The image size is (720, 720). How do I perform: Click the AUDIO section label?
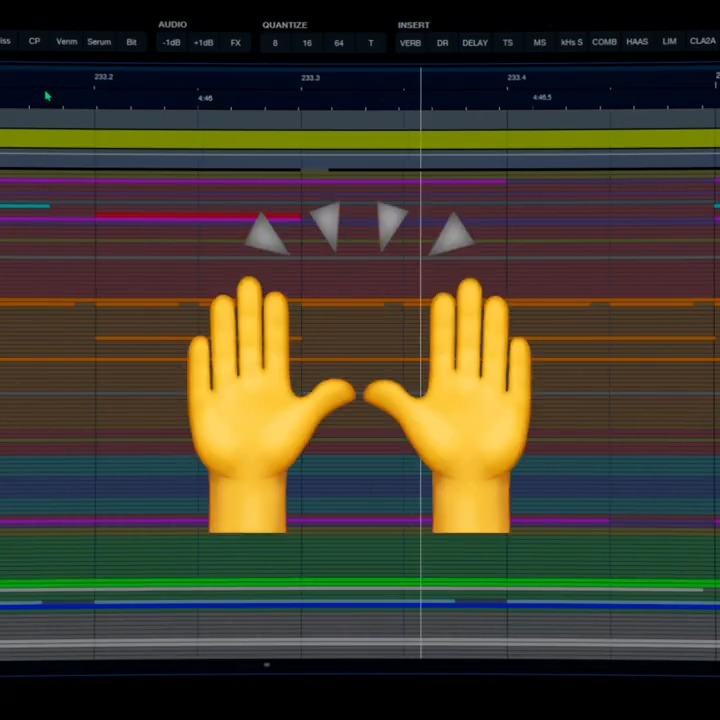click(173, 25)
